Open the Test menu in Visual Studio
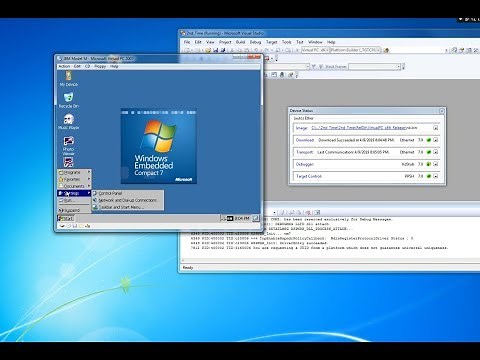The height and width of the screenshot is (360, 480). (x=300, y=42)
